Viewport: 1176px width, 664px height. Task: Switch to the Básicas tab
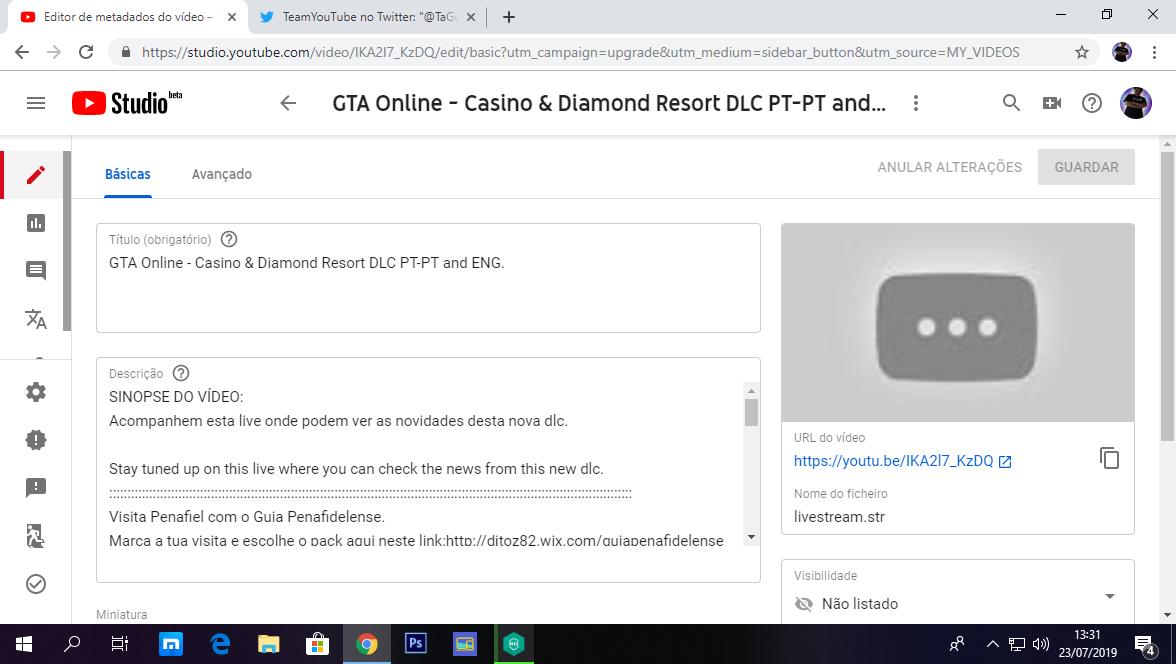click(128, 174)
